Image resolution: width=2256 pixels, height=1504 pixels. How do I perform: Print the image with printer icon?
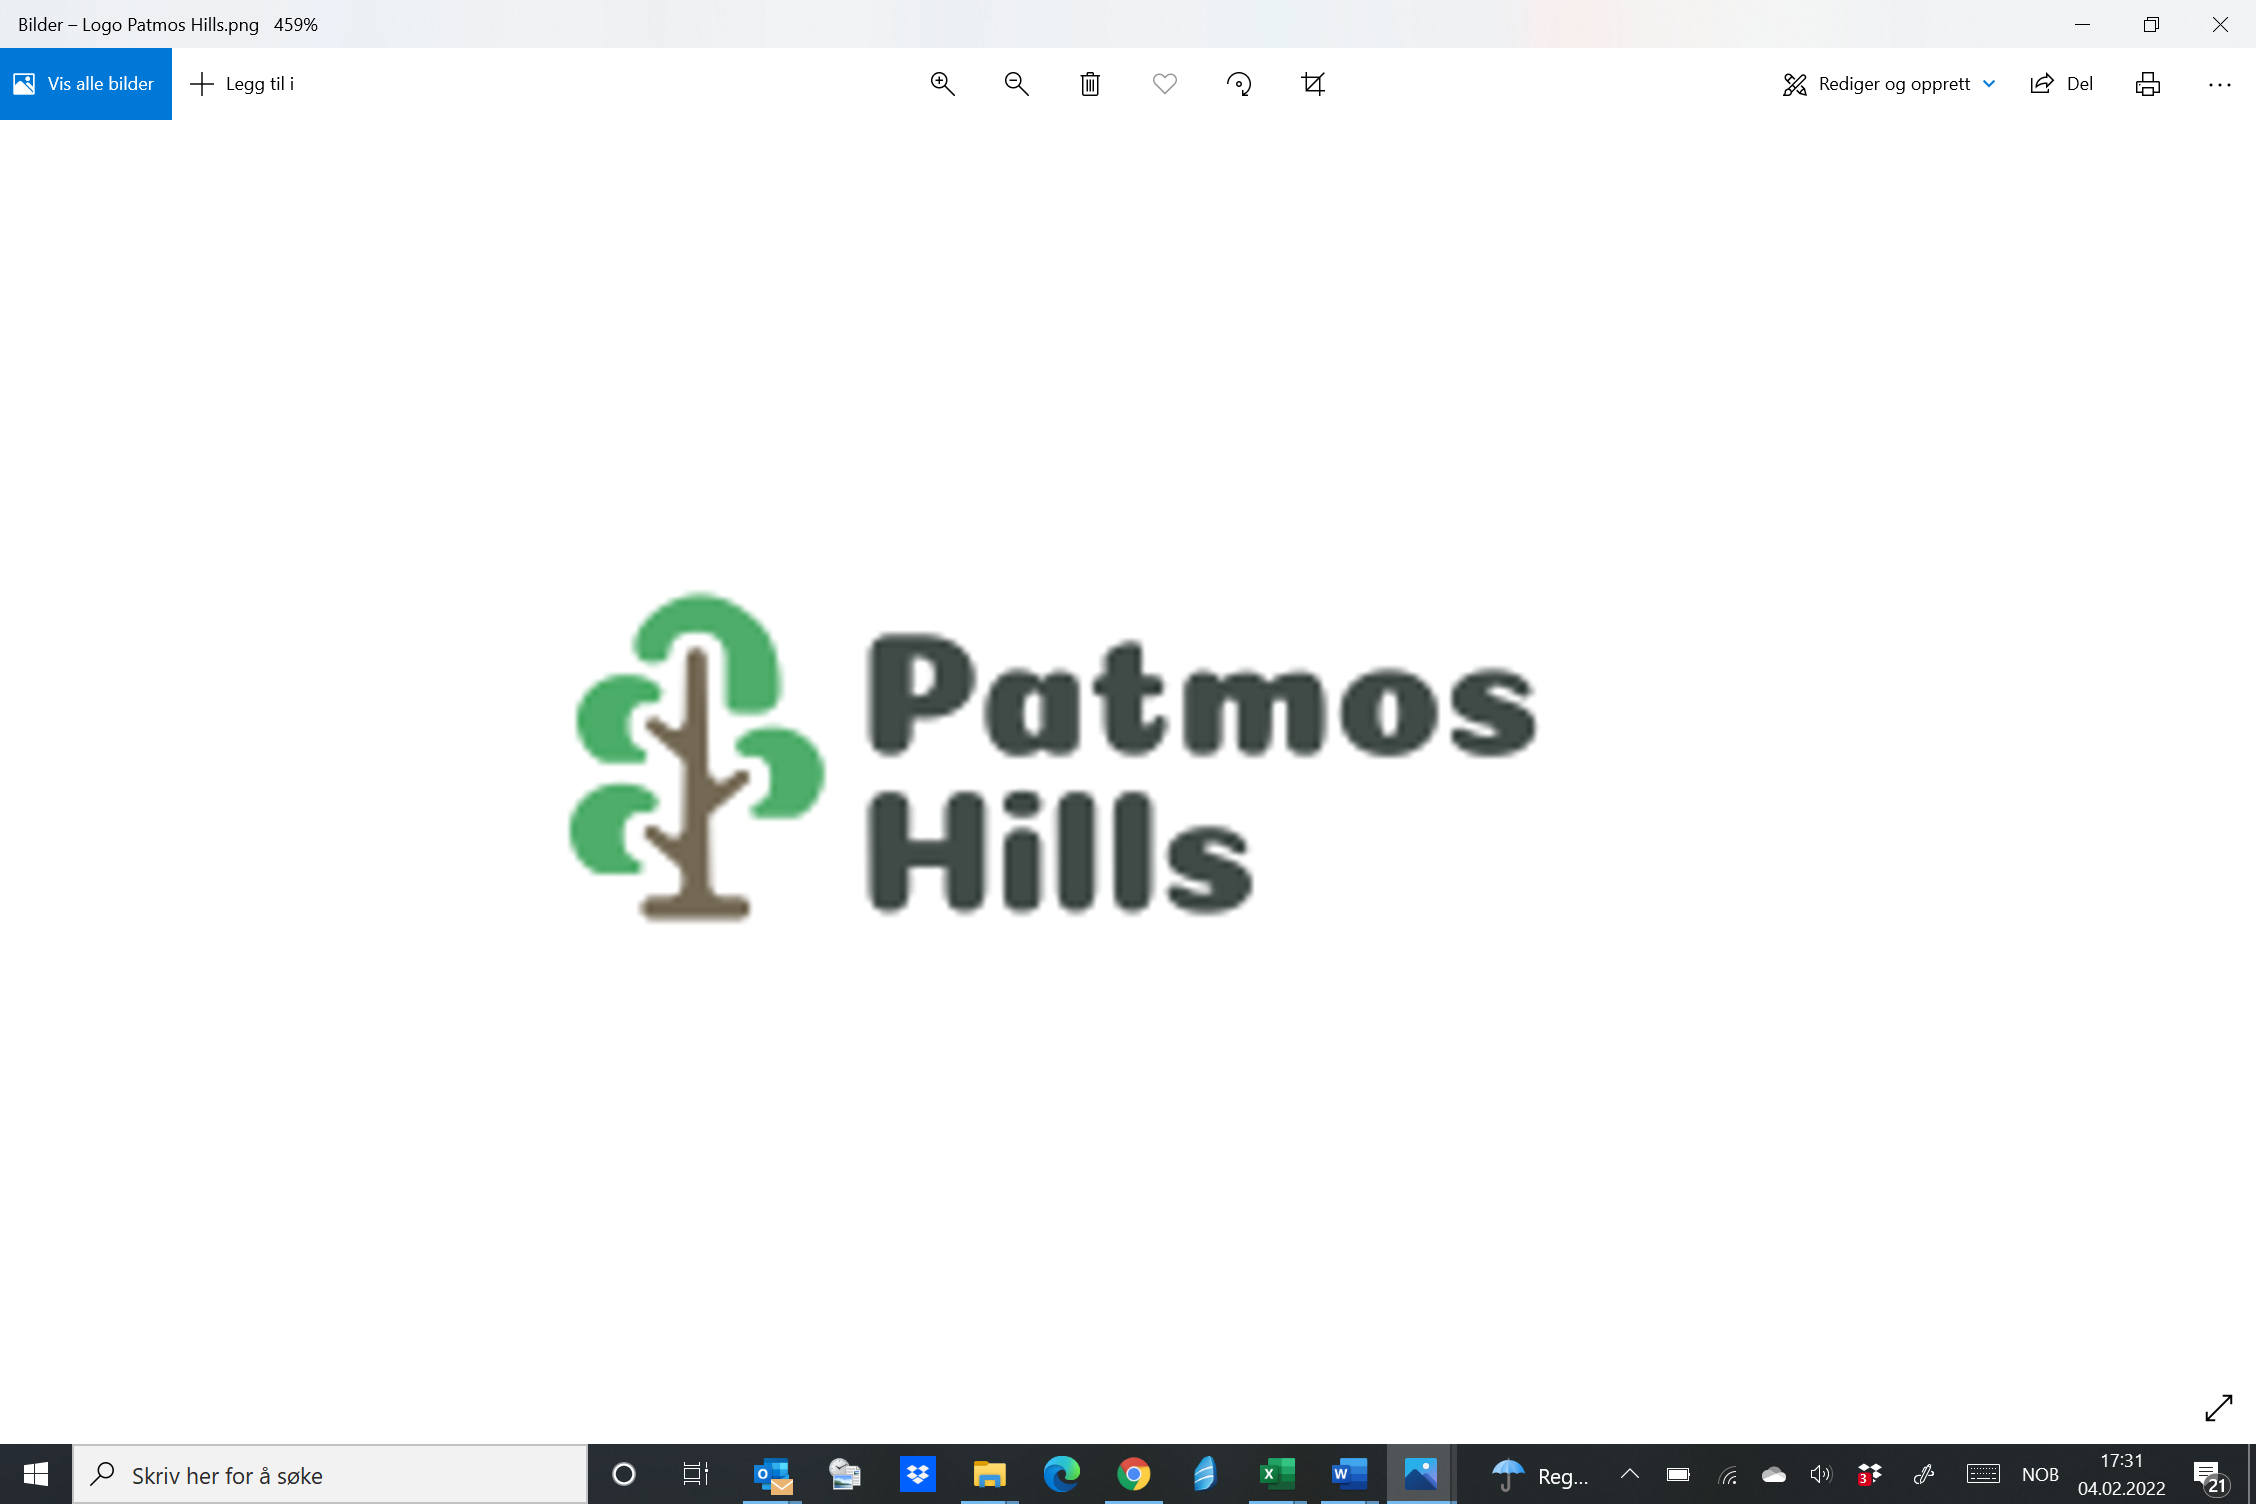click(x=2147, y=84)
